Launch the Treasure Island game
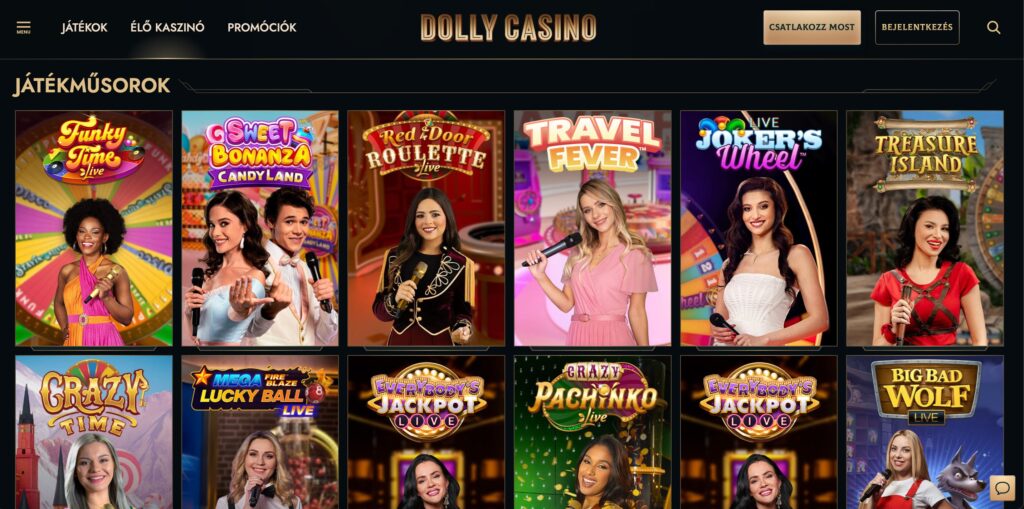Screen dimensions: 1024x509 point(925,228)
